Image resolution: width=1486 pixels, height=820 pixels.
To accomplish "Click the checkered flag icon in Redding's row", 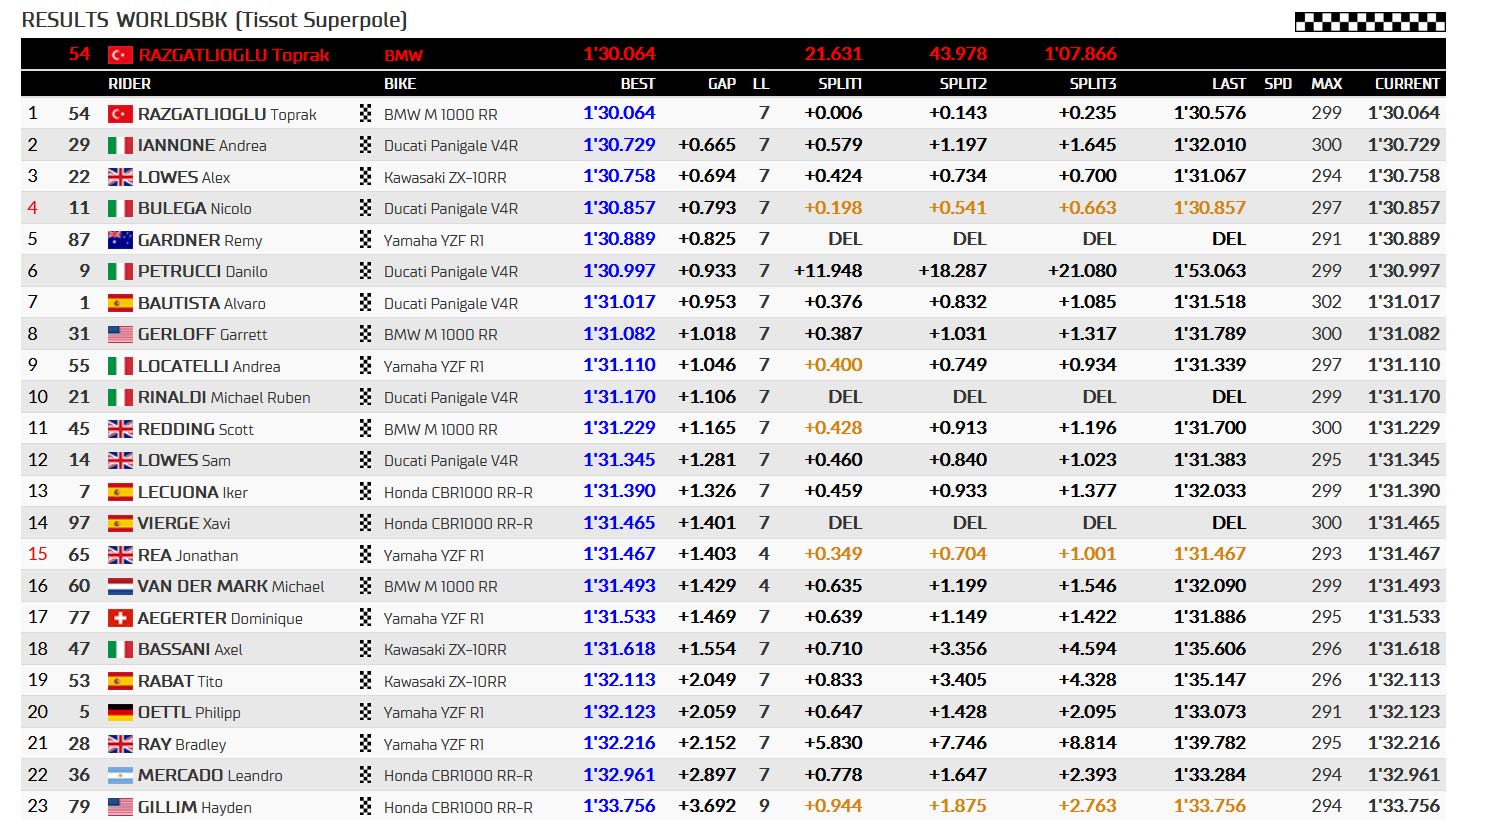I will pos(365,429).
